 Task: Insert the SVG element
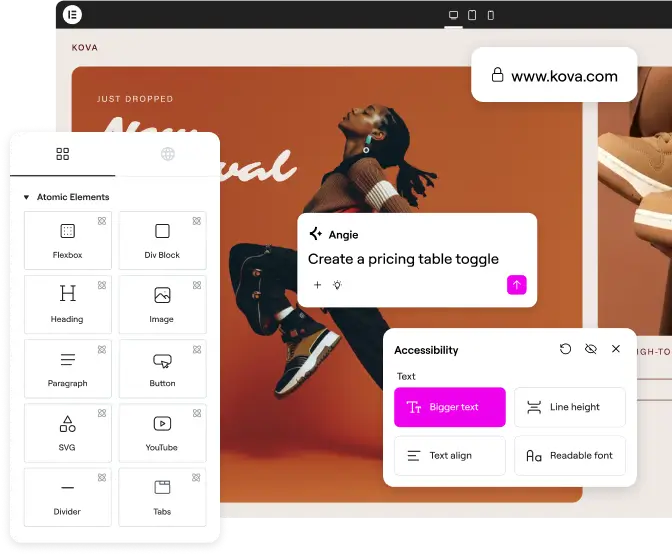point(67,431)
